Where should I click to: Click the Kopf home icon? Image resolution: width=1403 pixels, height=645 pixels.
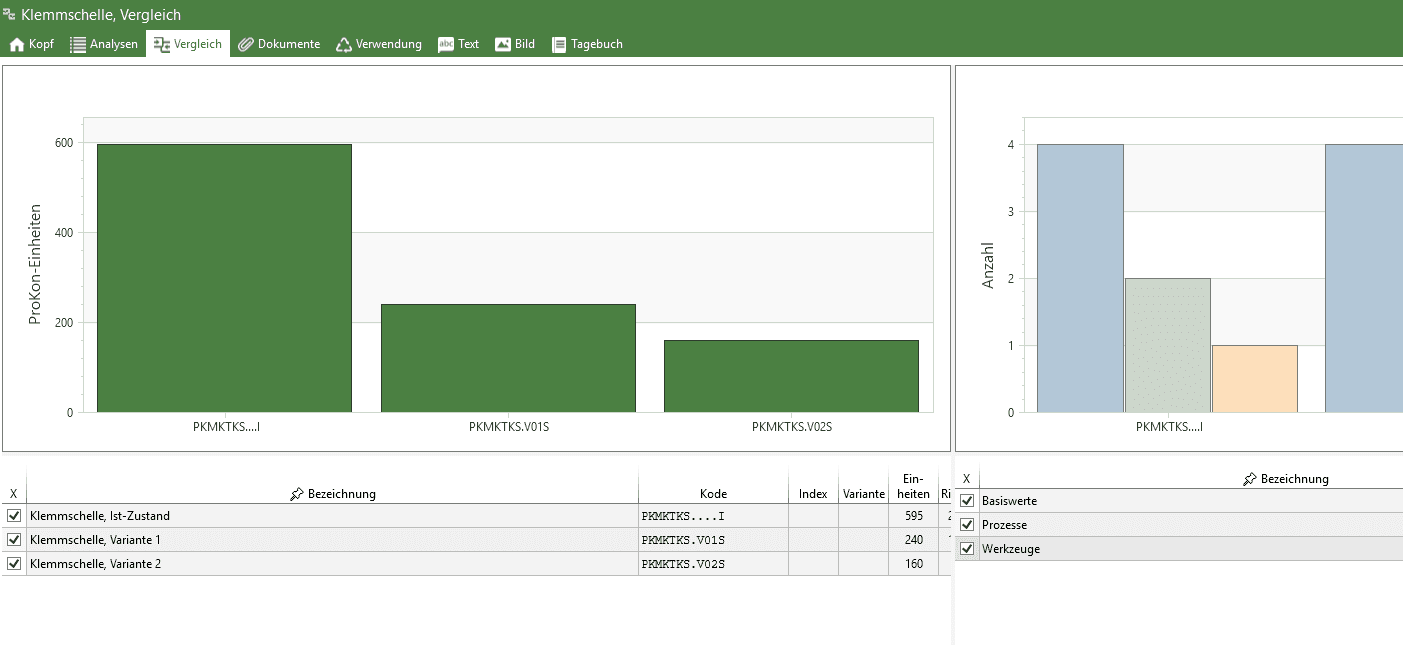[16, 44]
